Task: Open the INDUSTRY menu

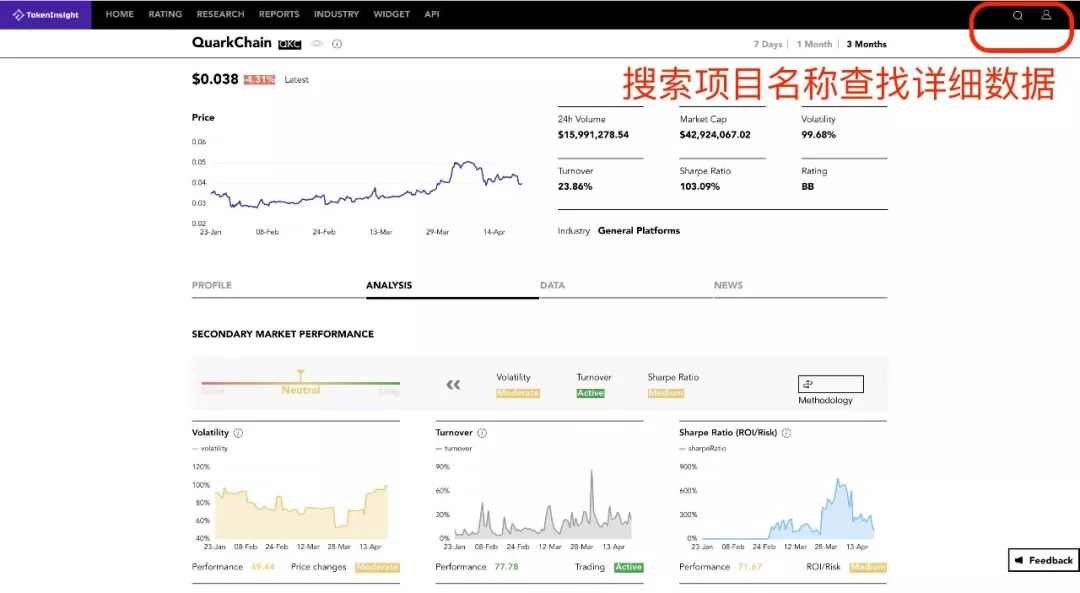Action: coord(336,14)
